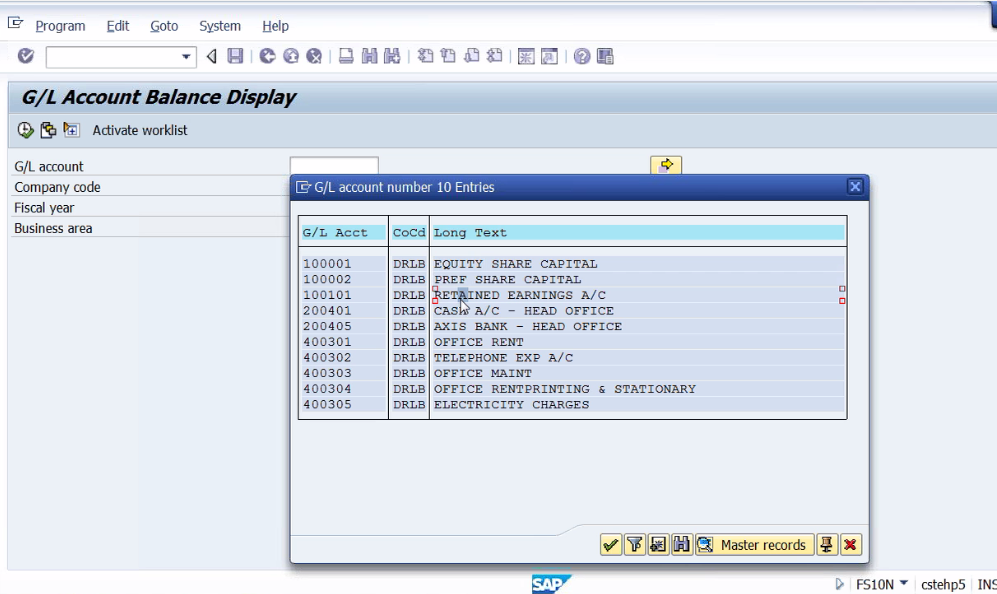Open the Goto menu
The image size is (997, 594).
tap(164, 26)
